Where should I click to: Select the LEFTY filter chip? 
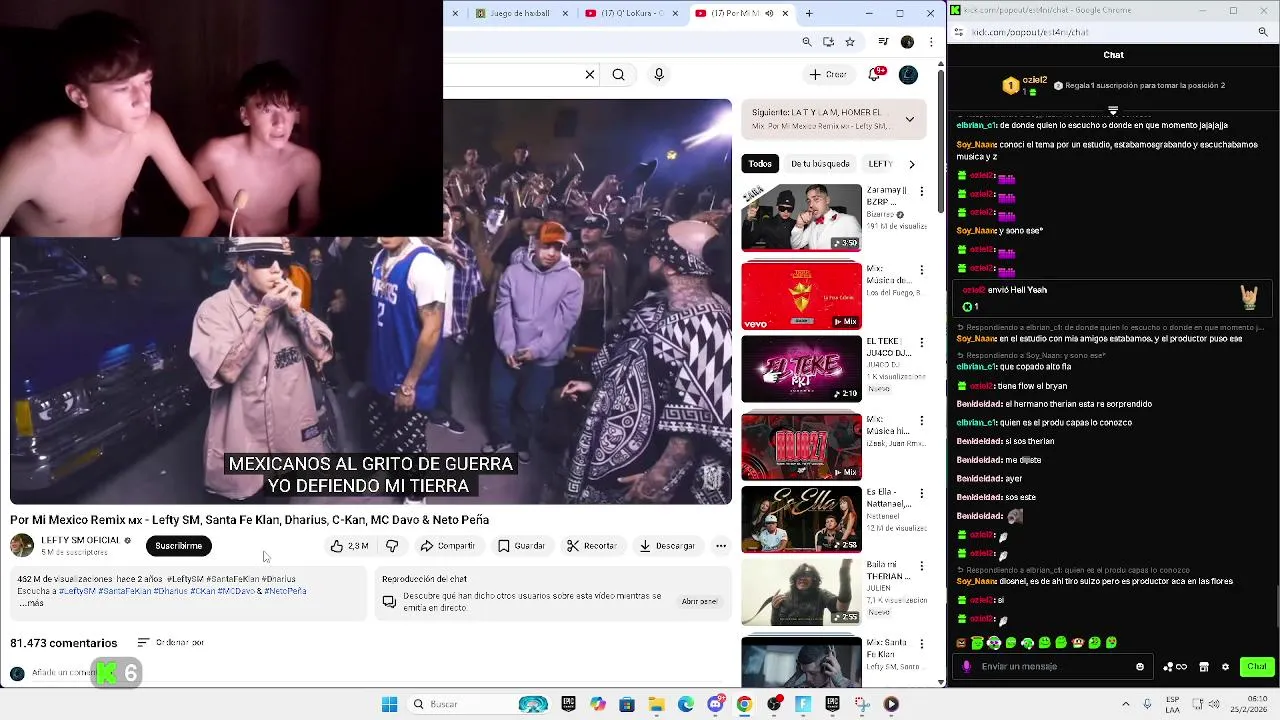[x=880, y=164]
